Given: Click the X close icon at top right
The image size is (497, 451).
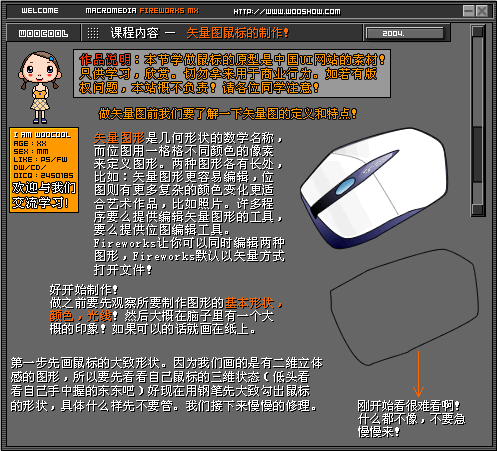Looking at the screenshot, I should tap(481, 11).
